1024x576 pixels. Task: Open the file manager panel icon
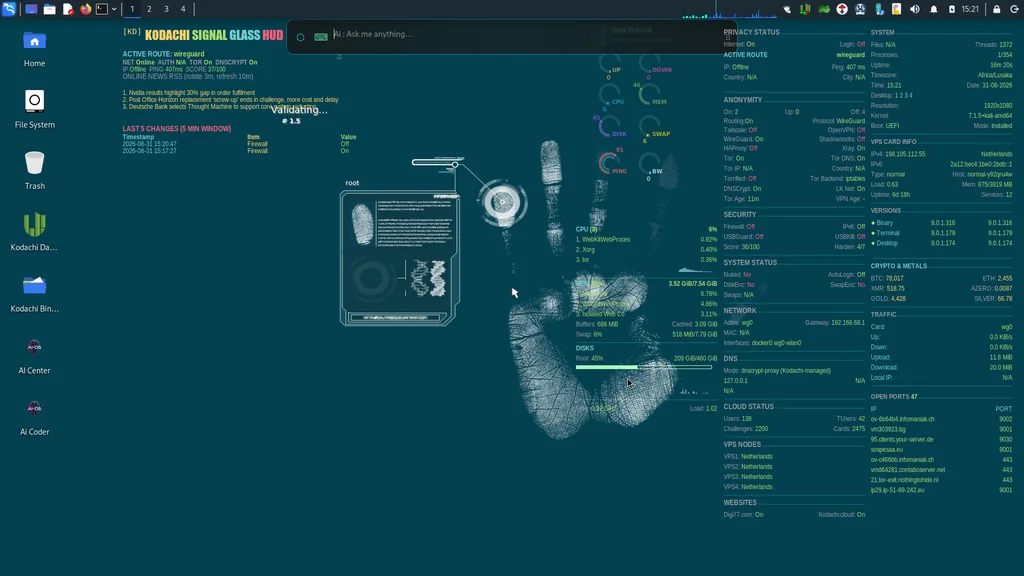[50, 9]
